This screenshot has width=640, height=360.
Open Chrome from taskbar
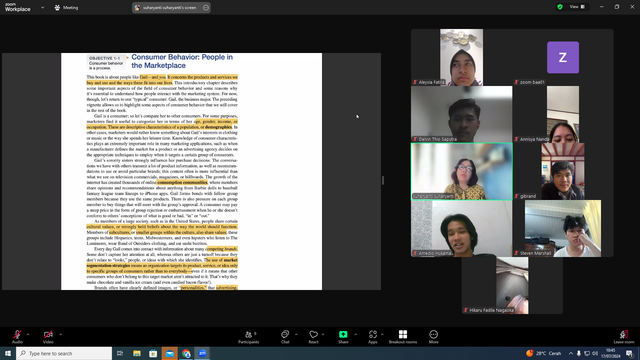186,353
